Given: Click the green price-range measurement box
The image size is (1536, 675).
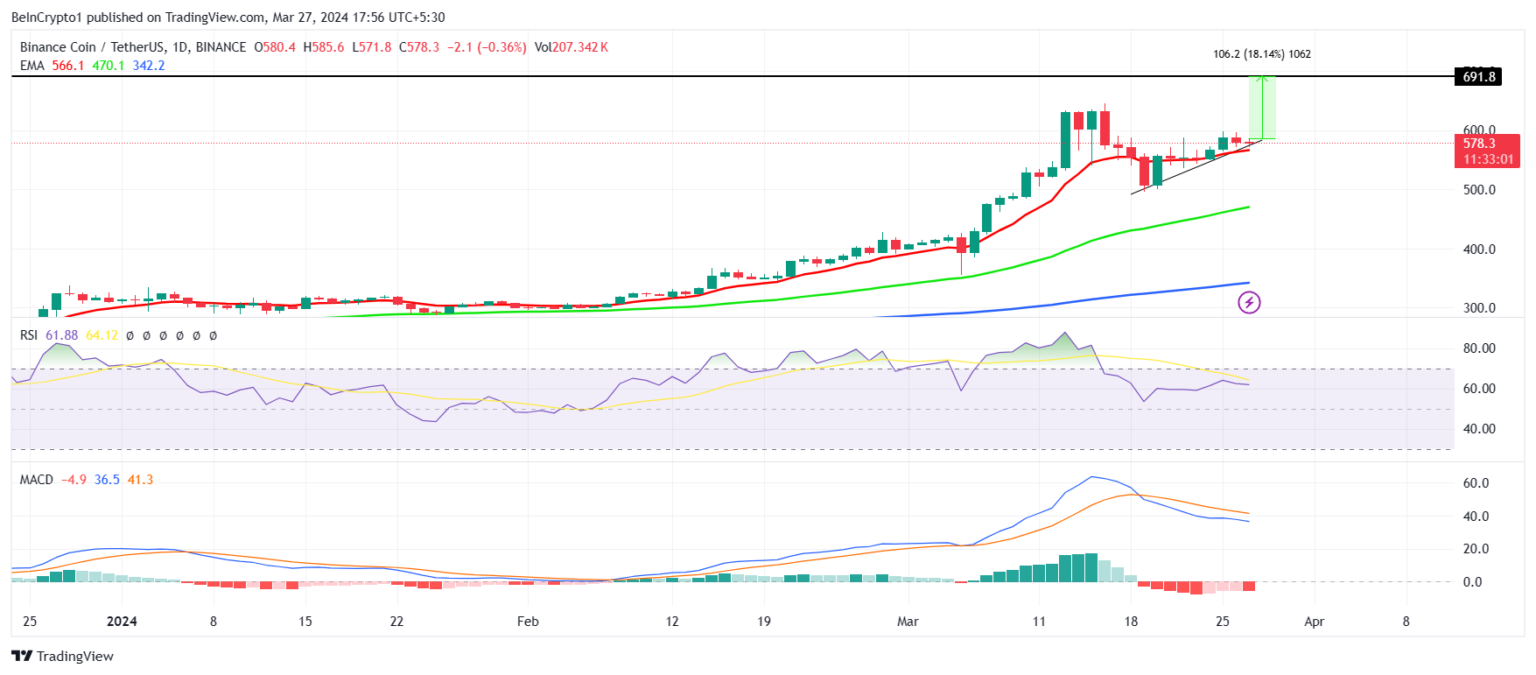Looking at the screenshot, I should click(1262, 108).
